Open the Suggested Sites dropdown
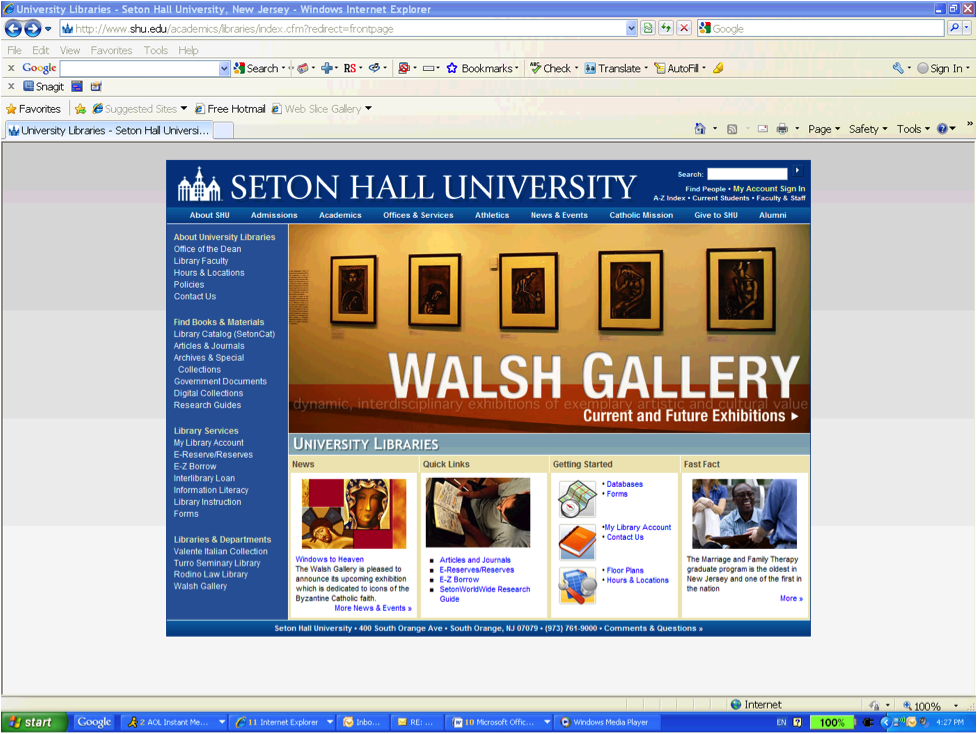The image size is (977, 734). coord(184,109)
